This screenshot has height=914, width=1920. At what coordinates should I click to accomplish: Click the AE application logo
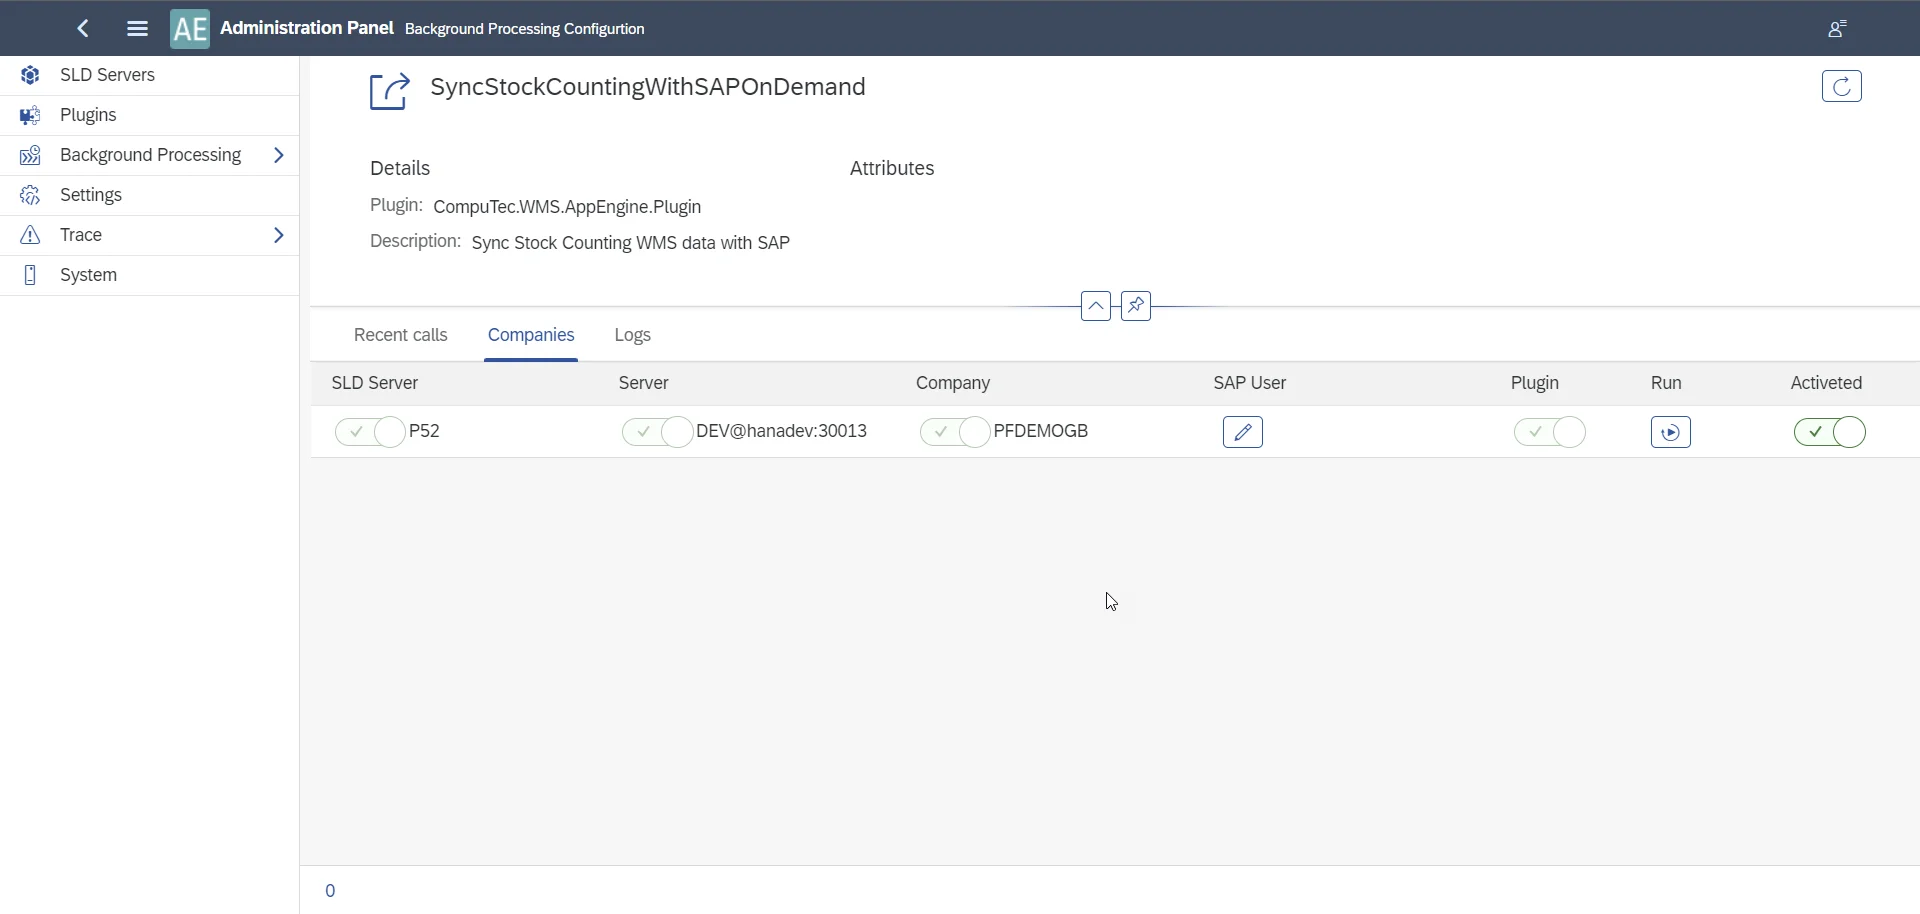coord(190,29)
